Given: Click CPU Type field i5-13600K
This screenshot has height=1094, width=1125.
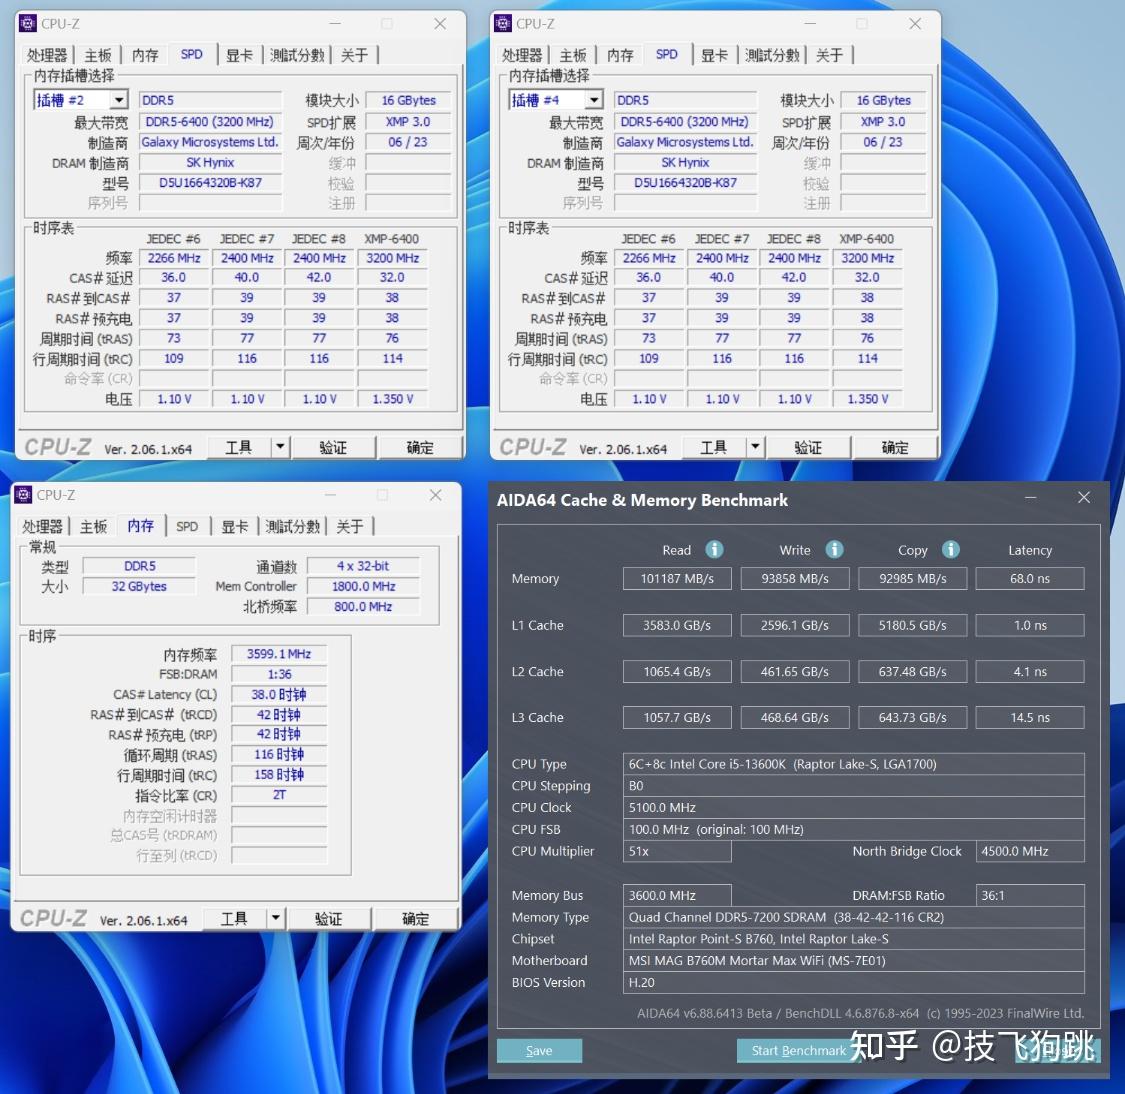Looking at the screenshot, I should (x=853, y=764).
